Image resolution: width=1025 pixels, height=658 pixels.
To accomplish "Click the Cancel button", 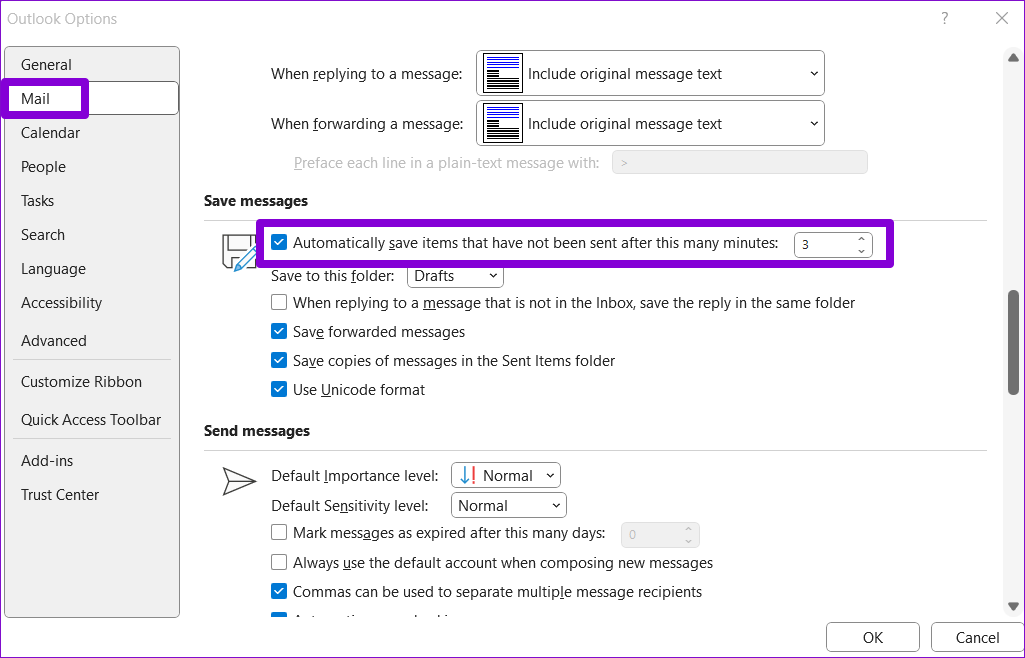I will [x=977, y=638].
